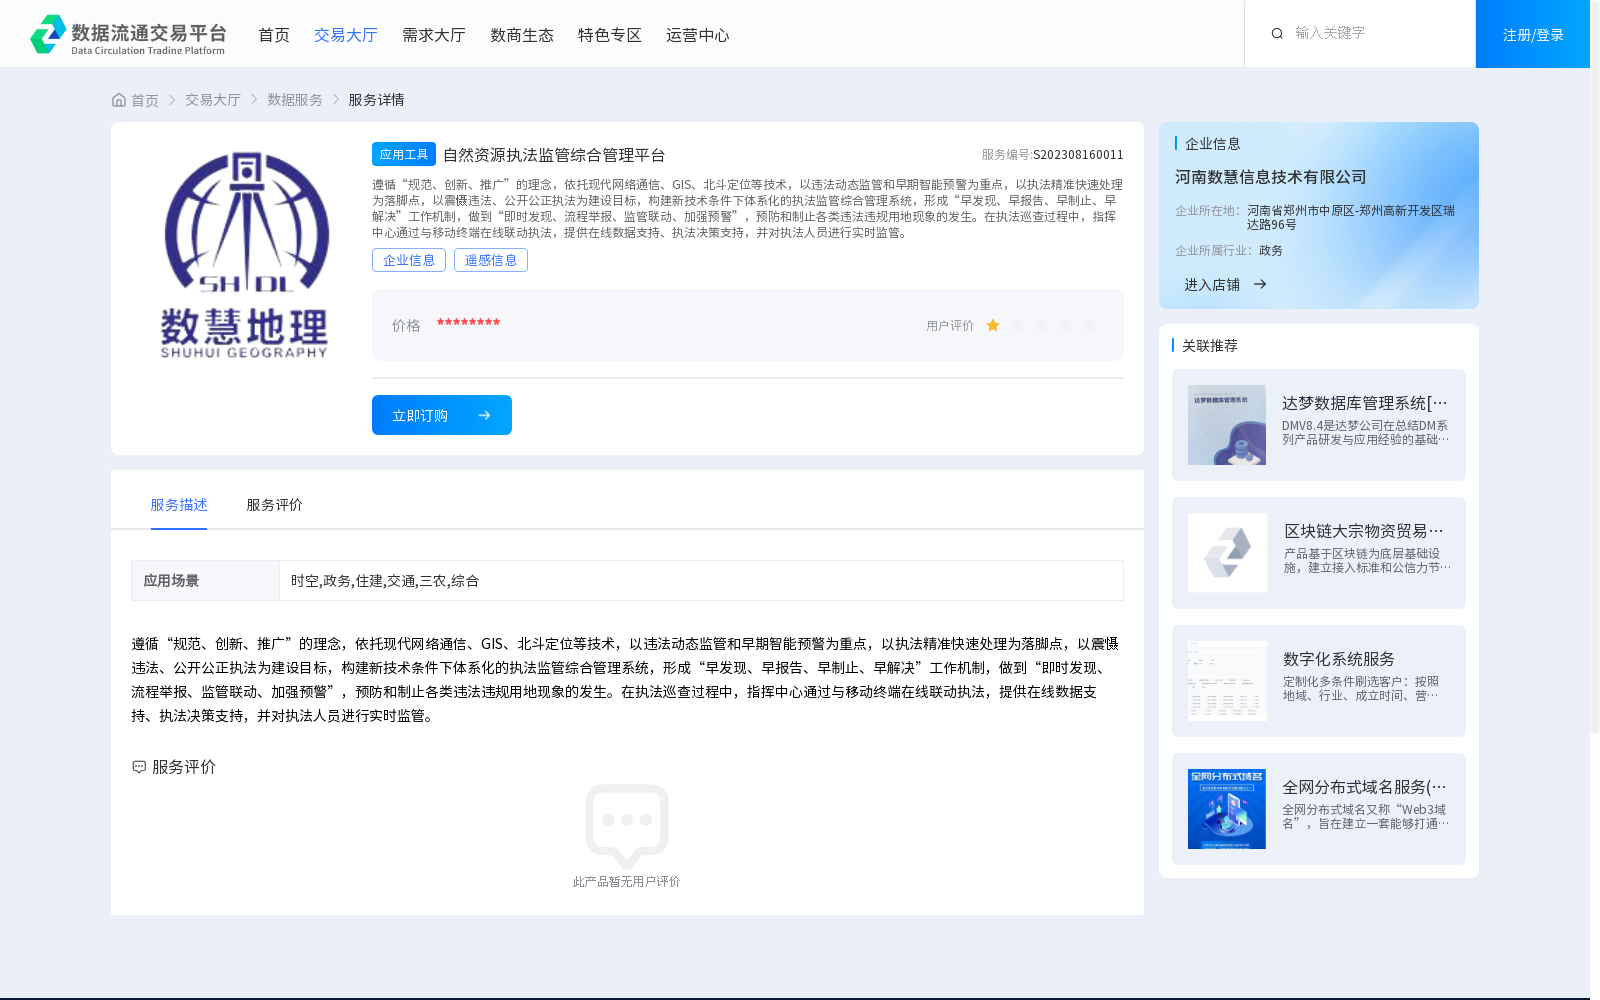
Task: Open 全网分布式域名服务 recommendation title
Action: pos(1365,787)
